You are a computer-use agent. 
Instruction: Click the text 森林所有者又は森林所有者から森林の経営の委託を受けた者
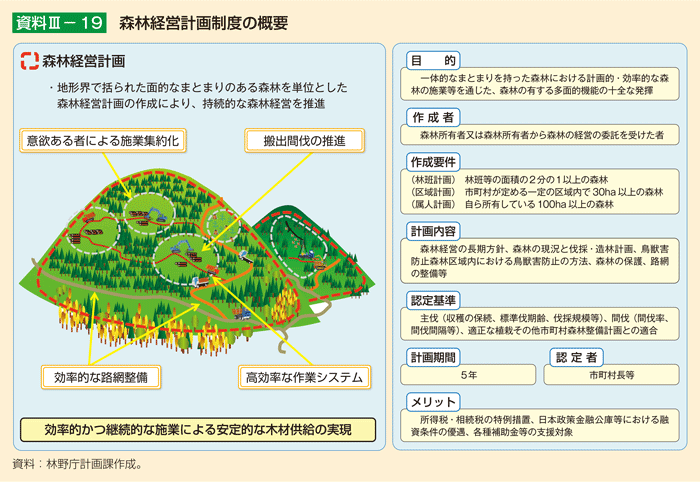click(542, 135)
